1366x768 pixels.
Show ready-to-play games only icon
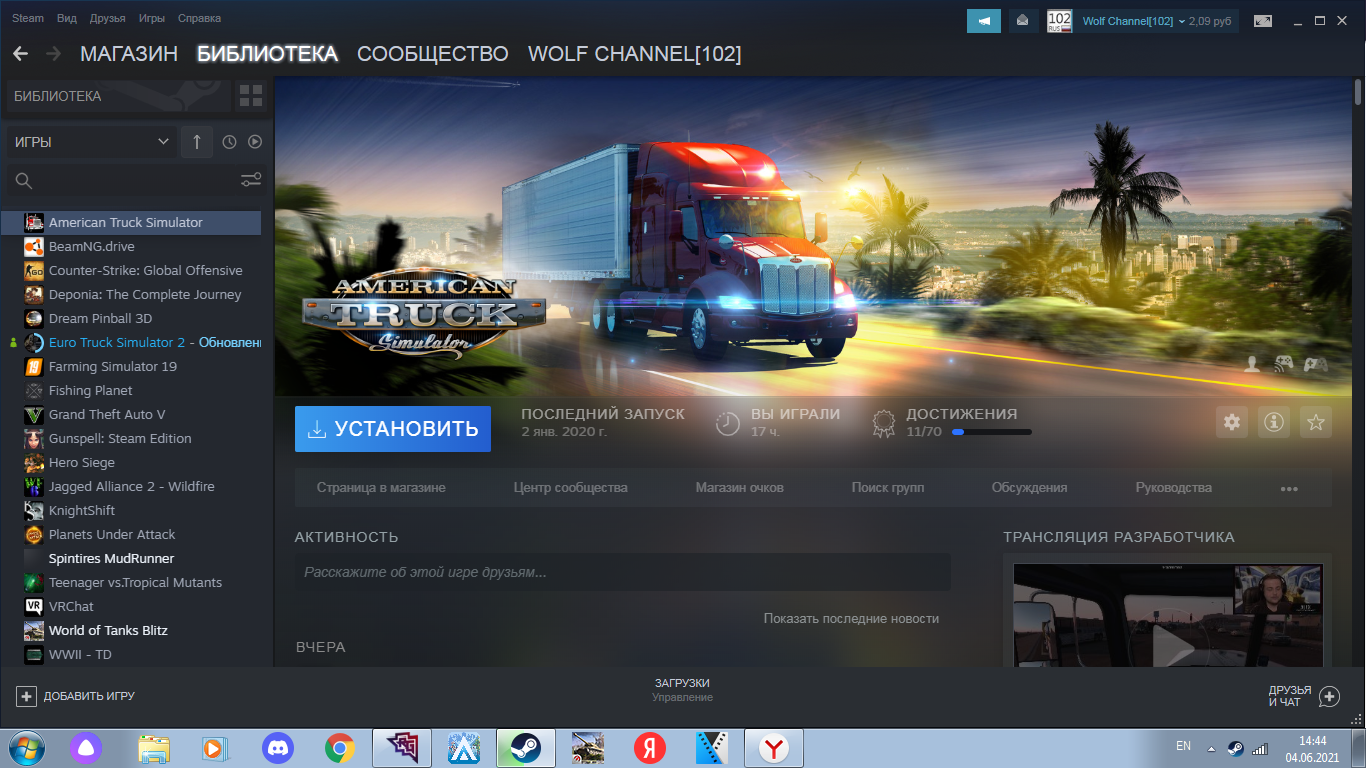point(255,142)
